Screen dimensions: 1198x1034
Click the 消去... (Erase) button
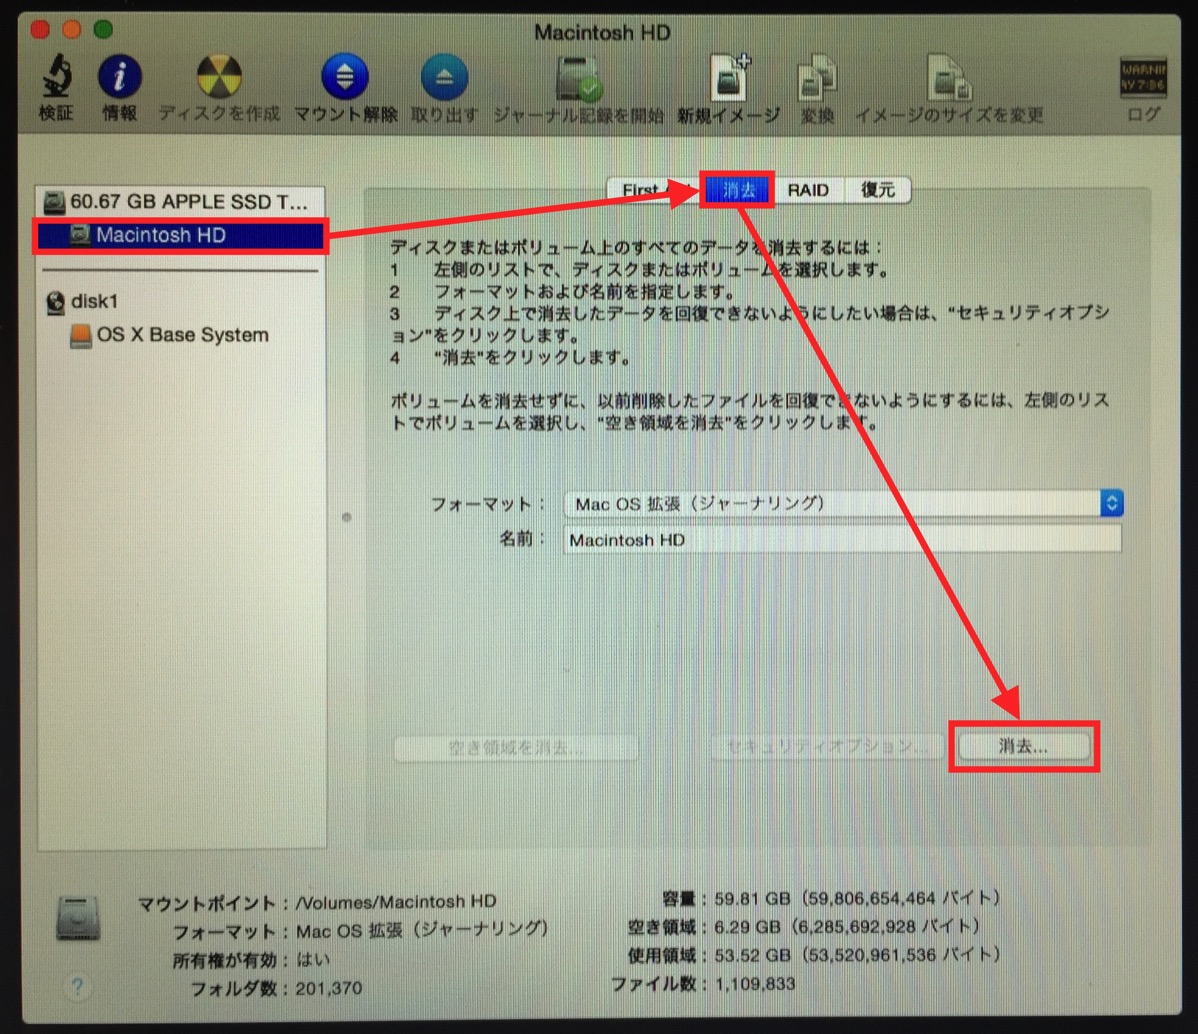(1023, 746)
